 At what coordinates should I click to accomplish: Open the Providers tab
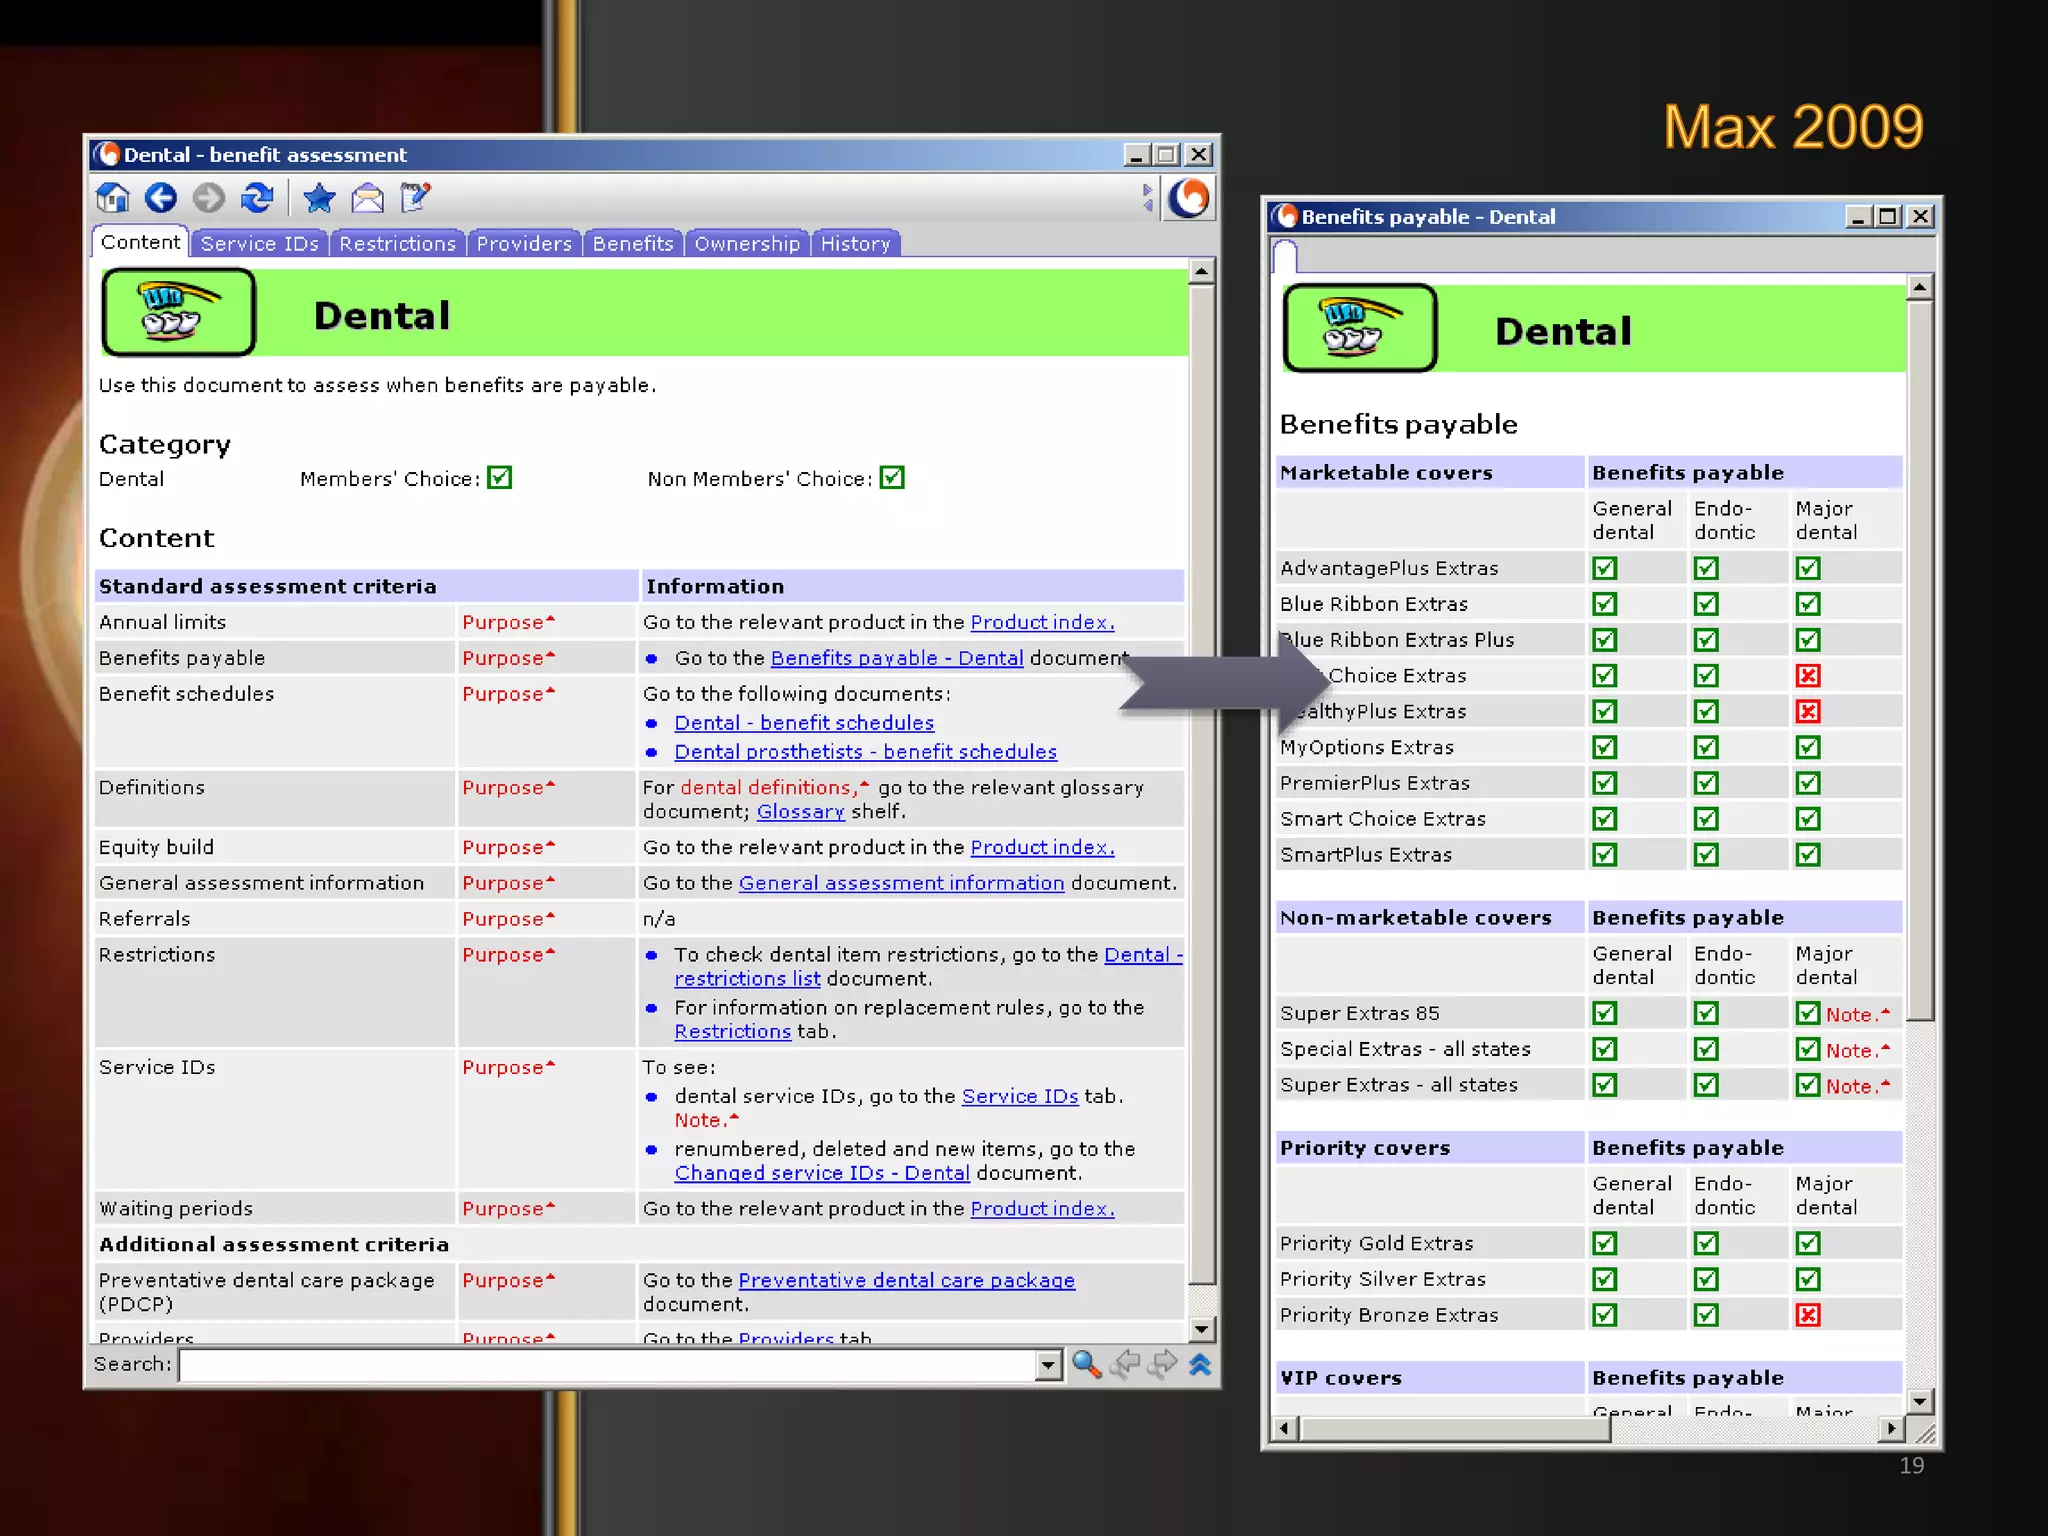(524, 243)
